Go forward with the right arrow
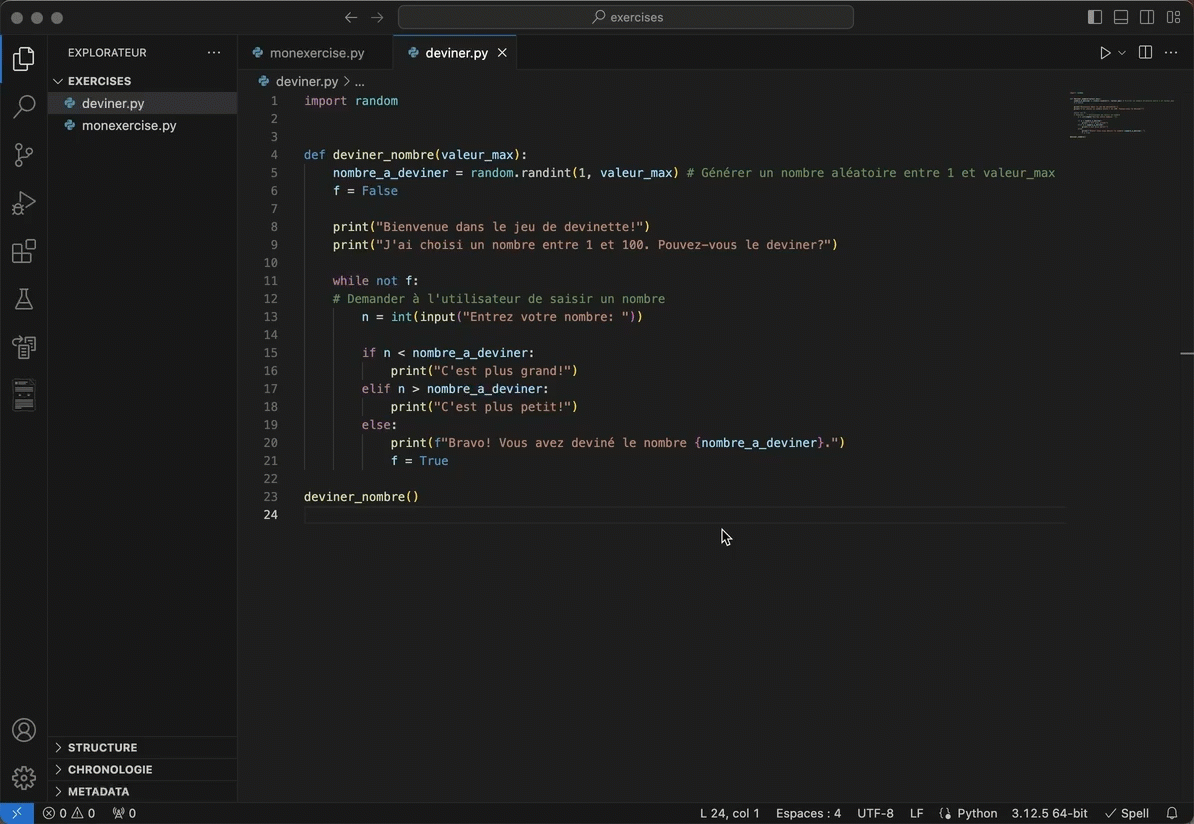The width and height of the screenshot is (1194, 824). [377, 17]
